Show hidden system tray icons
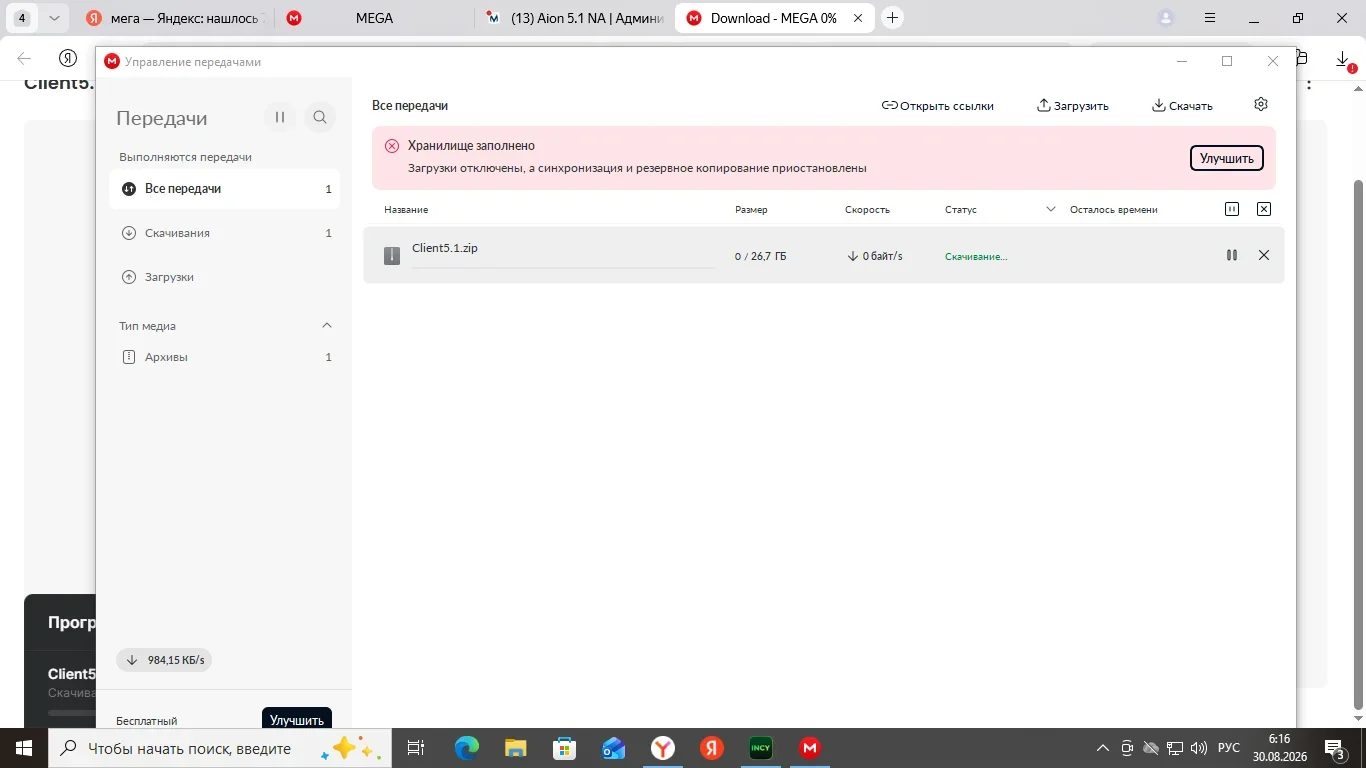This screenshot has height=768, width=1366. click(x=1103, y=748)
